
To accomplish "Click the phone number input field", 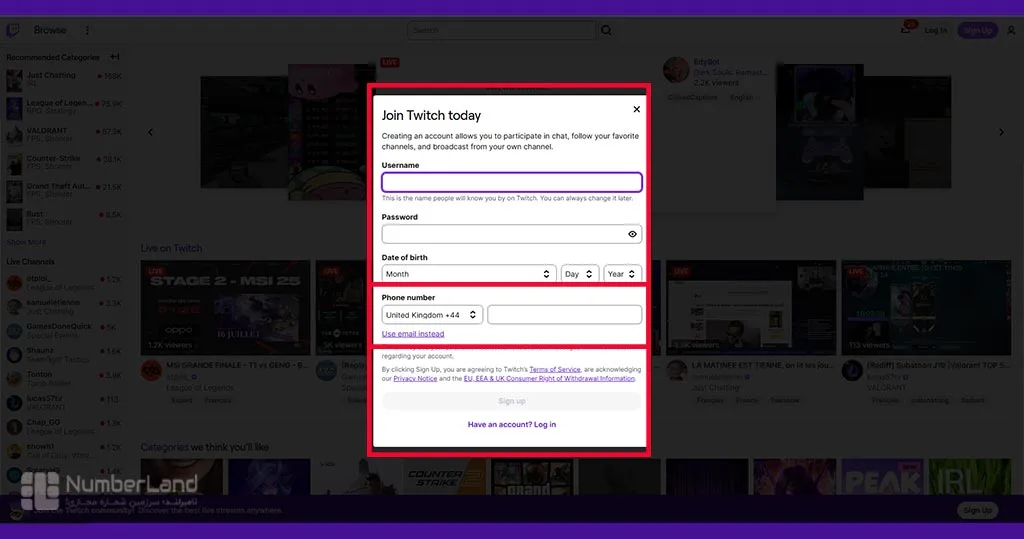I will [564, 315].
